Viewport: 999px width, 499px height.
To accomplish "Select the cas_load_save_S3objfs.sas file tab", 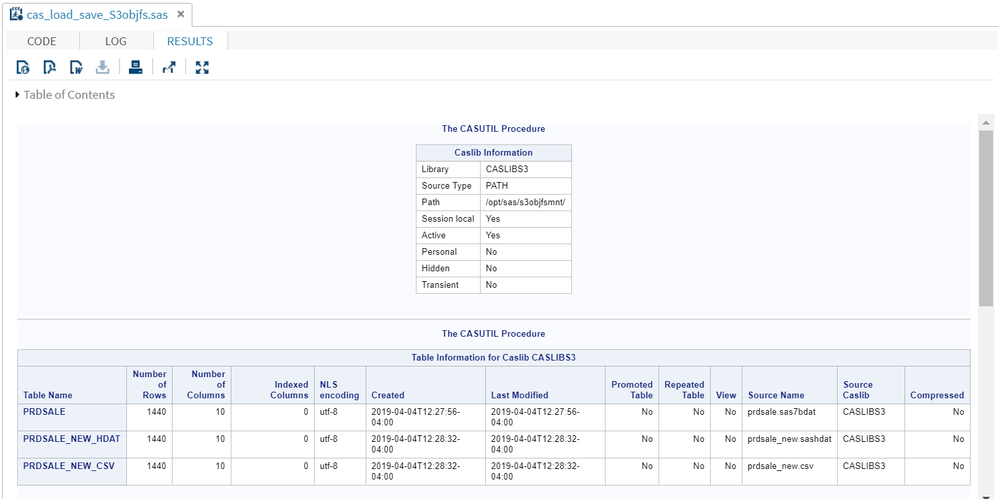I will pyautogui.click(x=96, y=15).
